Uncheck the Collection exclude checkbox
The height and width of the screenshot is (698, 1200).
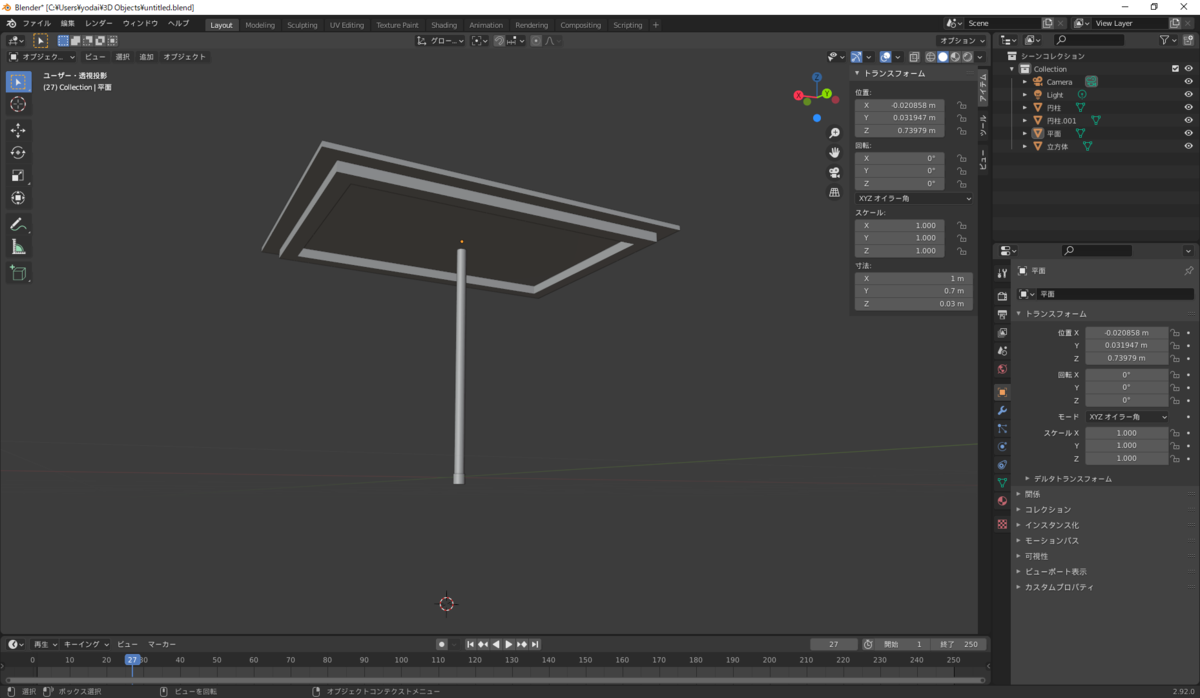(x=1175, y=69)
